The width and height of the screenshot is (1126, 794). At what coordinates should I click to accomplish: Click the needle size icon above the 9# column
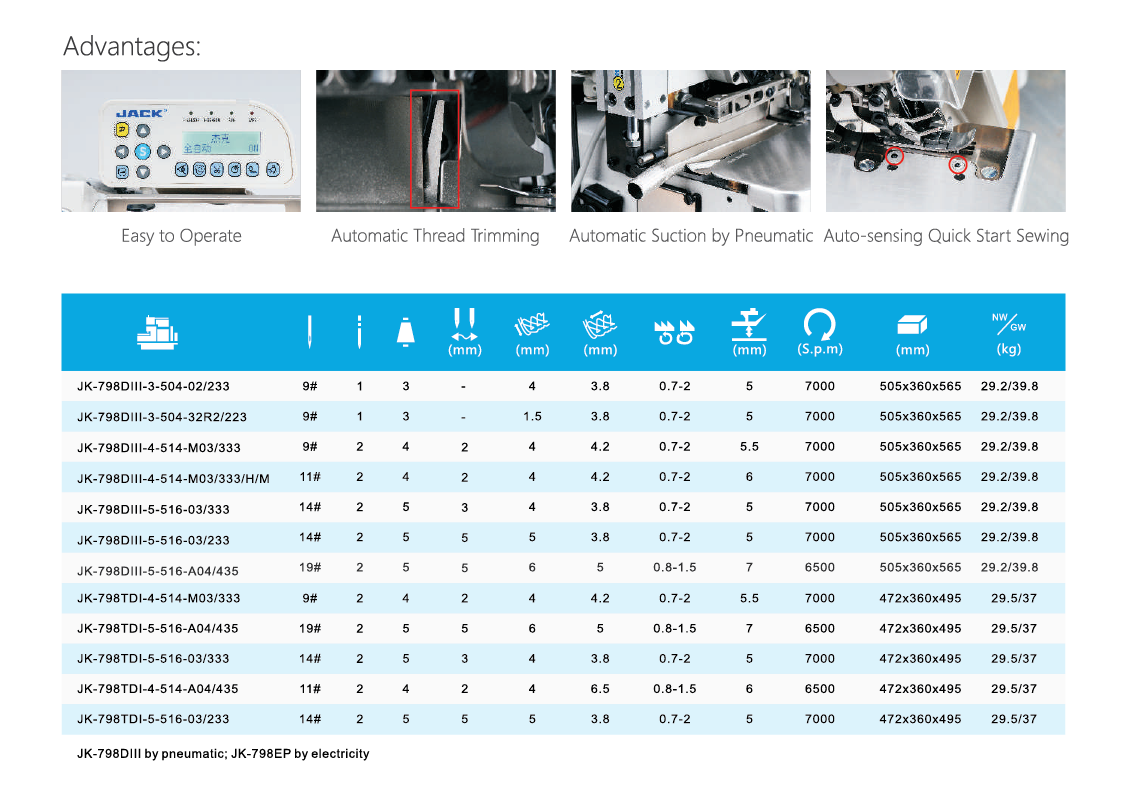310,332
